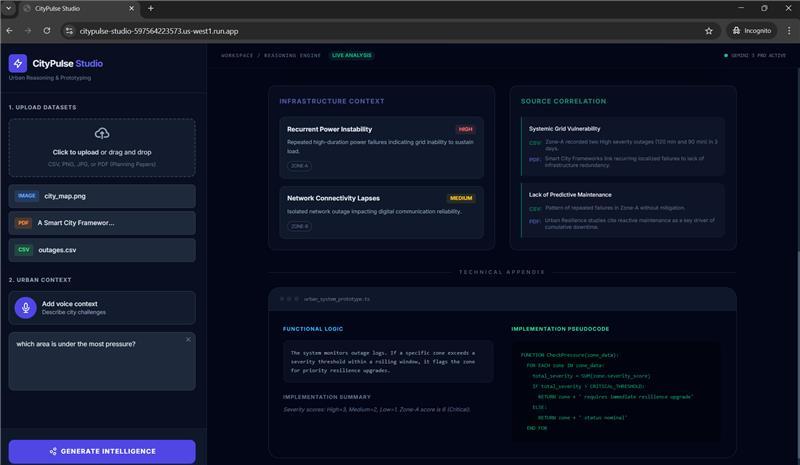The width and height of the screenshot is (800, 465).
Task: Click zone tag under Network Connectivity Lapses
Action: [x=299, y=226]
